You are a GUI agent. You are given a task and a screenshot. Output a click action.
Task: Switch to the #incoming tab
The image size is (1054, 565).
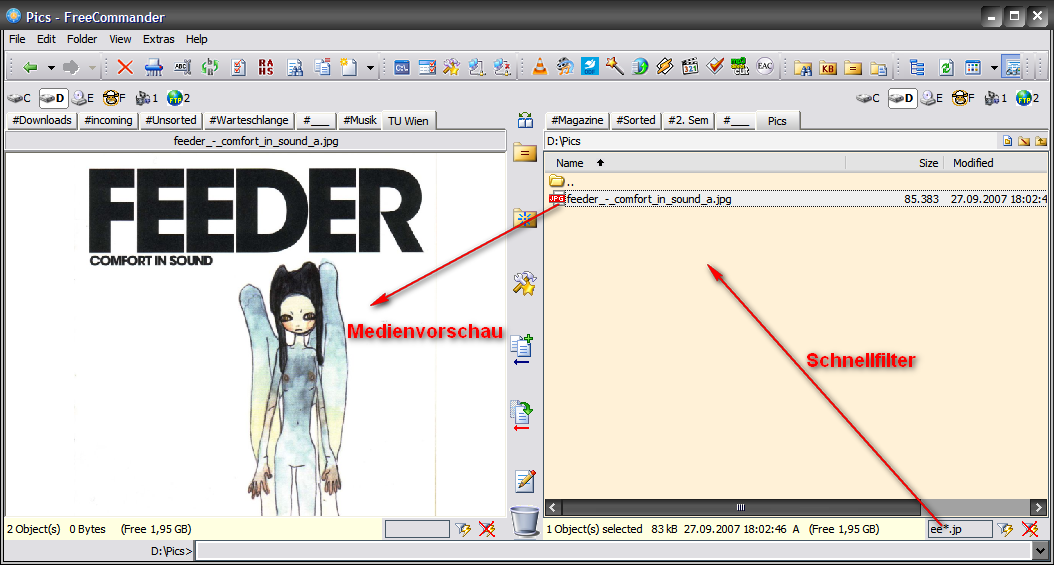click(109, 120)
